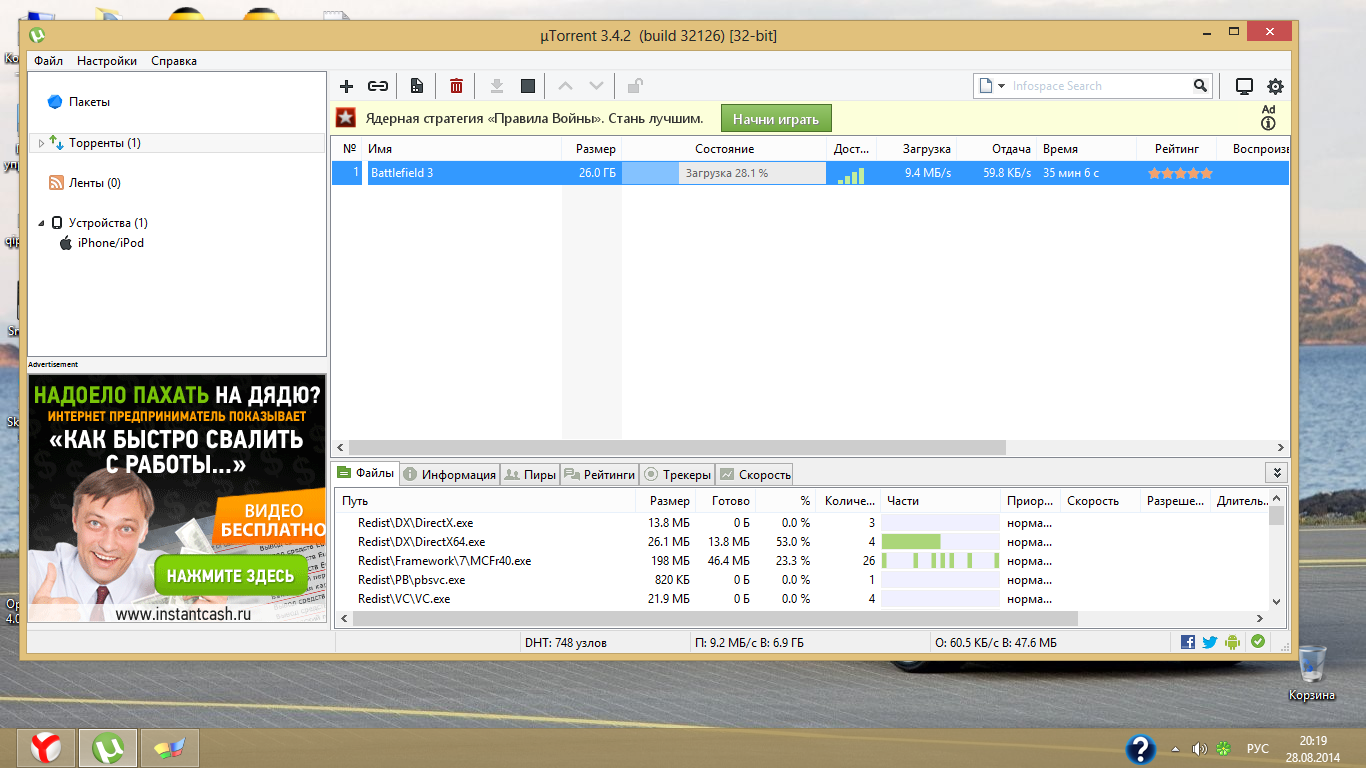Click the Create New Torrent icon

pos(417,86)
